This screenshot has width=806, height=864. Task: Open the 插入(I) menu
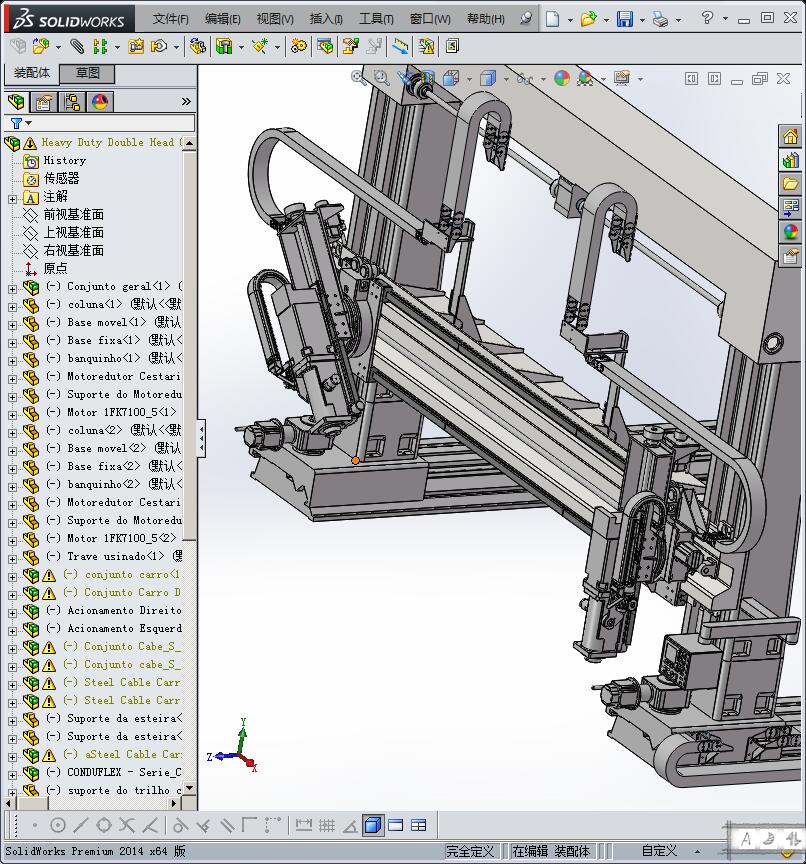[x=326, y=19]
